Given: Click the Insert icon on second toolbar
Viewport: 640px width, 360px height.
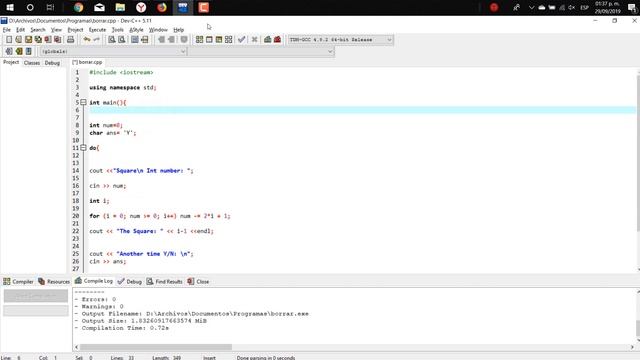Looking at the screenshot, I should [9, 51].
